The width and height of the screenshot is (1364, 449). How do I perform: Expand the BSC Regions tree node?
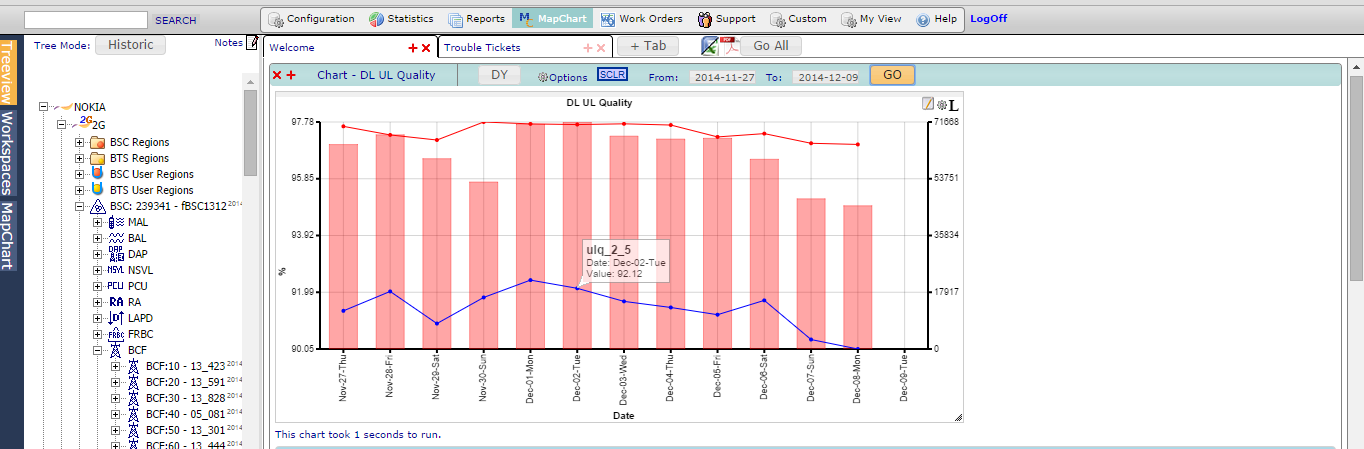tap(80, 143)
